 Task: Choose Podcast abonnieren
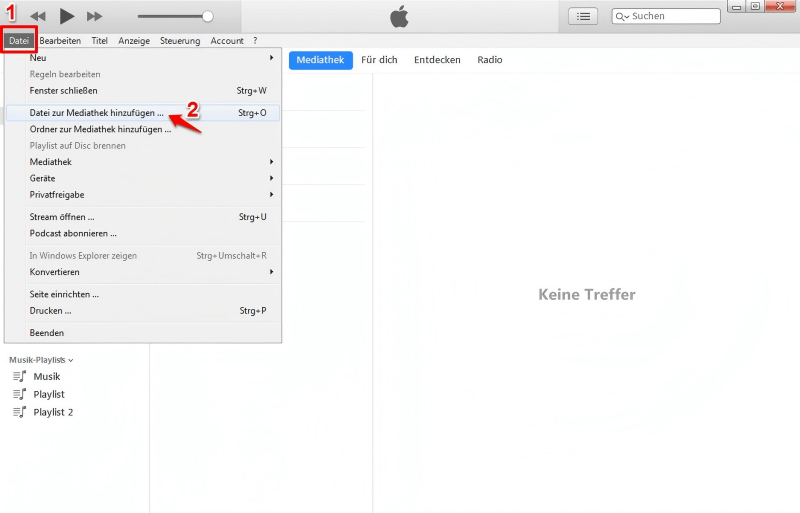(143, 233)
